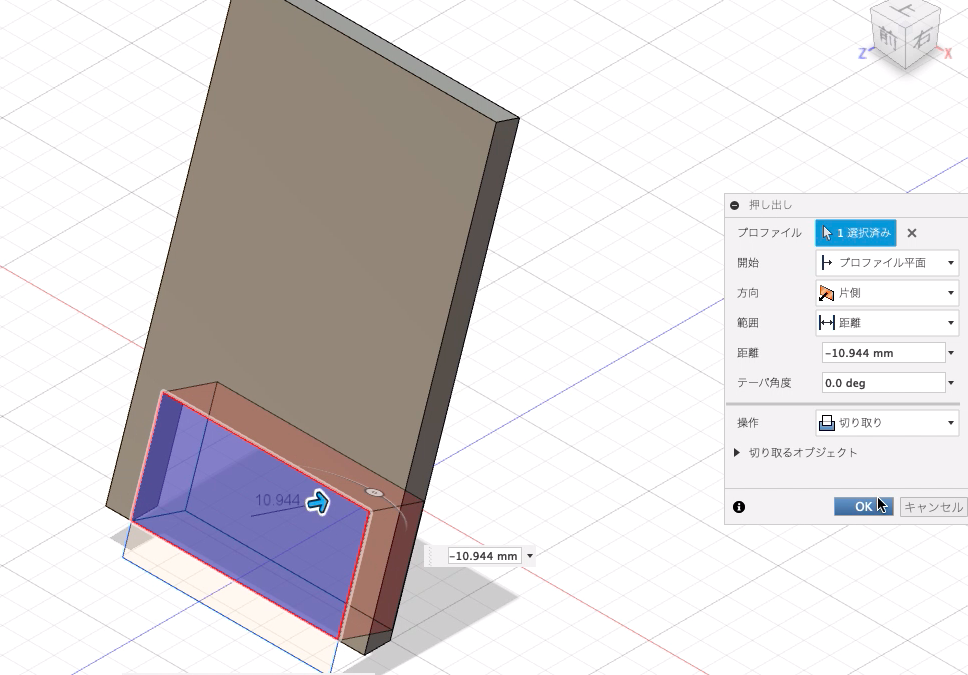This screenshot has height=675, width=968.
Task: Click the 右 face of the ViewCube
Action: click(x=922, y=38)
